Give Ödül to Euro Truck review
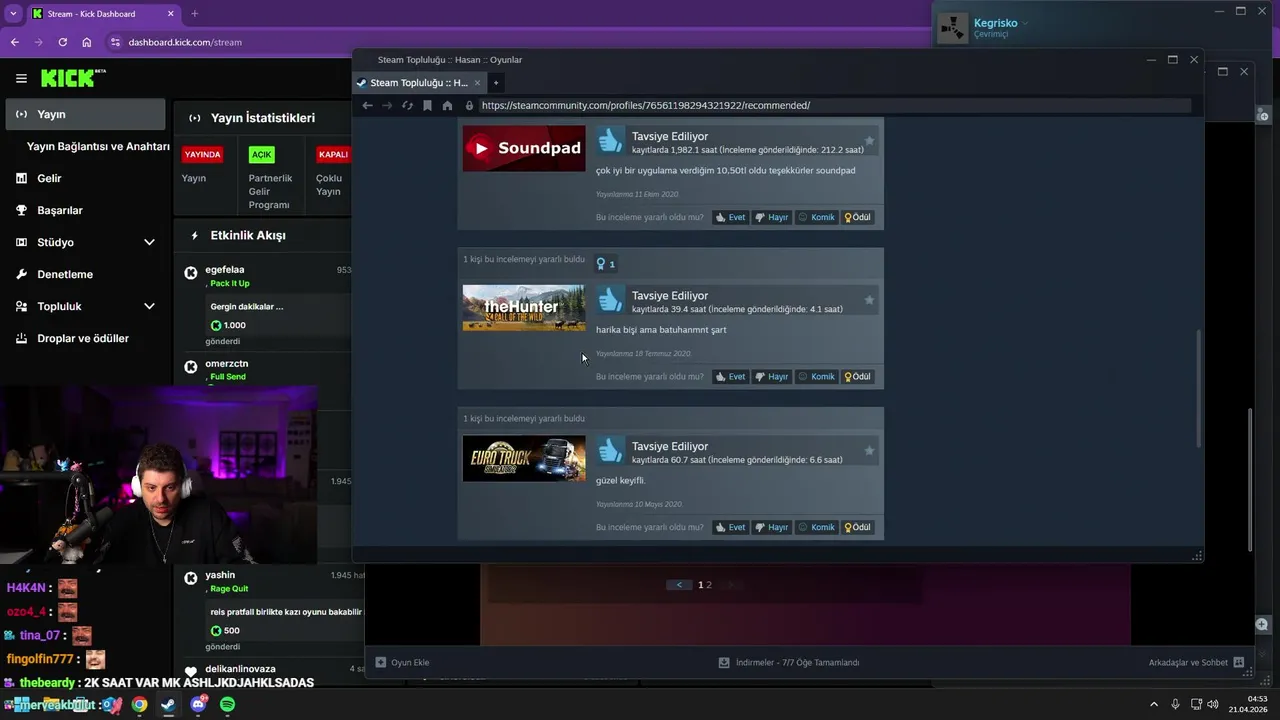Viewport: 1280px width, 720px height. [x=857, y=527]
